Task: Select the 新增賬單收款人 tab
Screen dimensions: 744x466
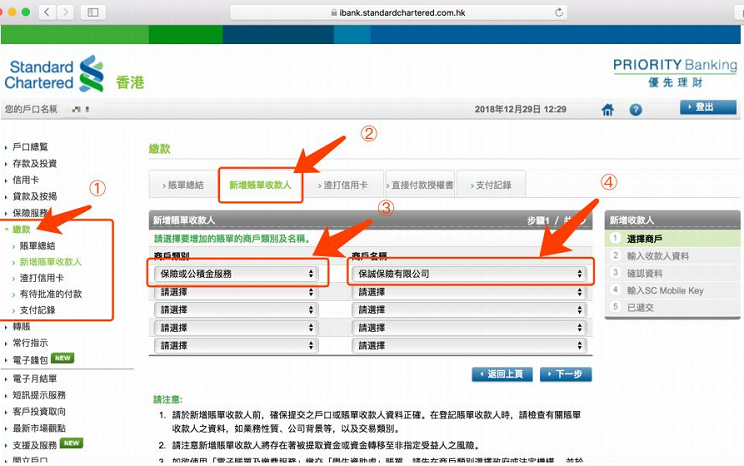Action: pyautogui.click(x=260, y=185)
